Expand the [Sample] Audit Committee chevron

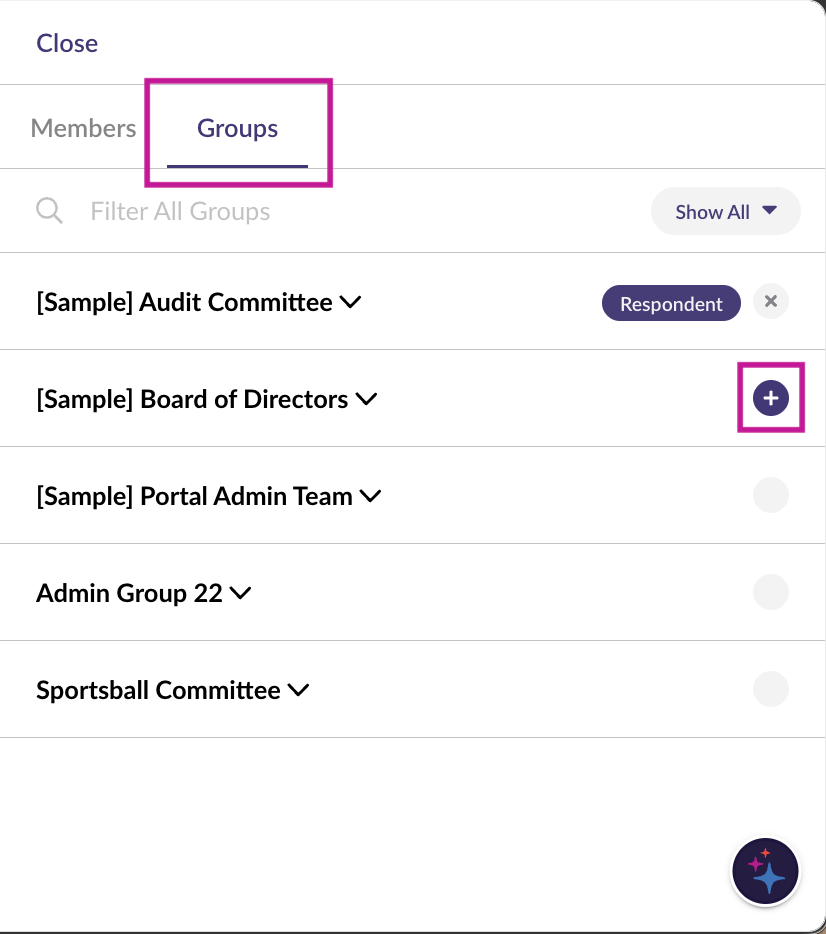350,303
